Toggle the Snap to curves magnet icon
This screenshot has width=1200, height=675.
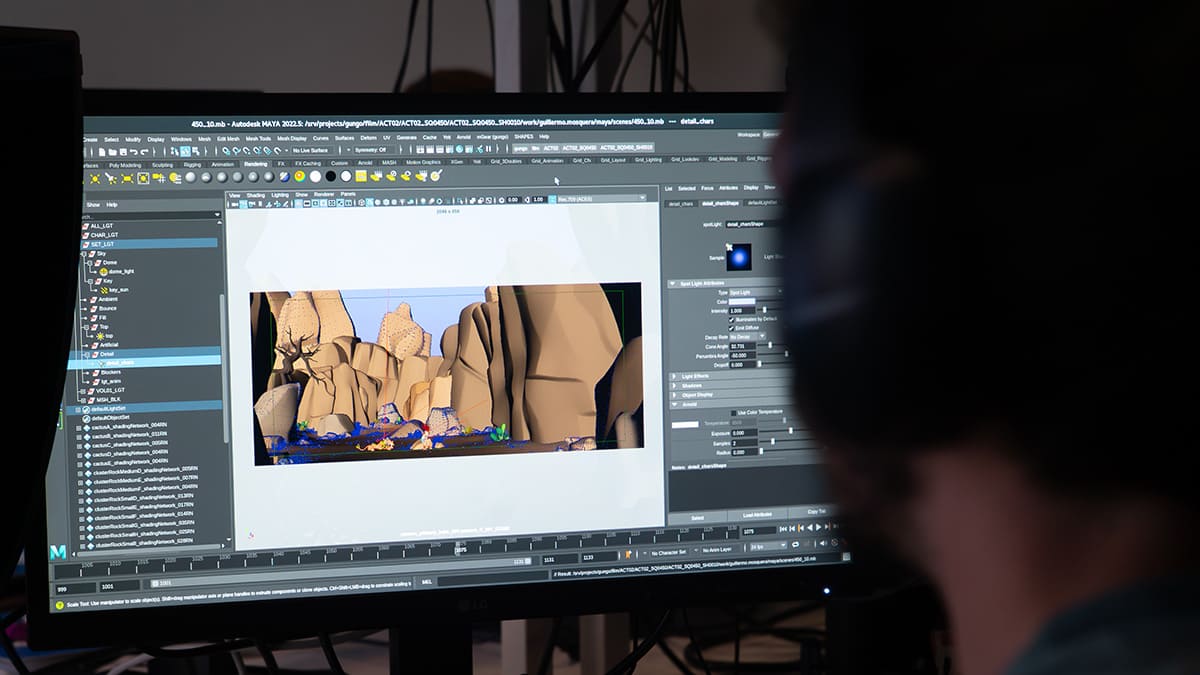[x=235, y=150]
